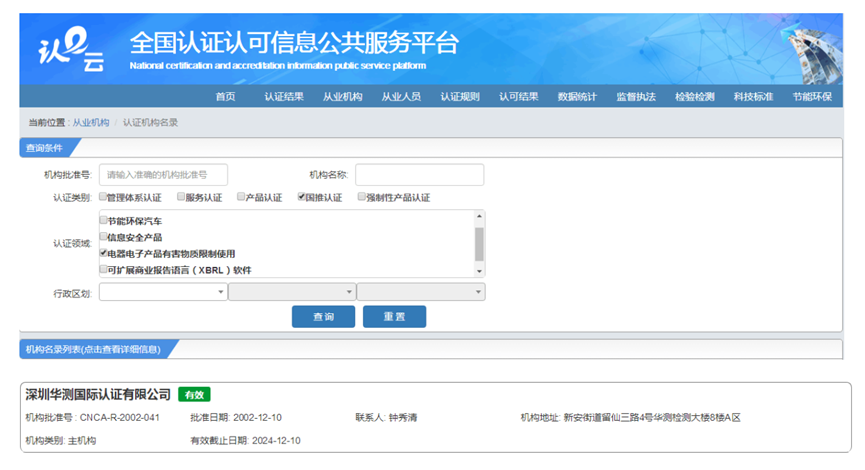The width and height of the screenshot is (865, 470).
Task: Open the third 行政区划 dropdown
Action: pos(420,292)
